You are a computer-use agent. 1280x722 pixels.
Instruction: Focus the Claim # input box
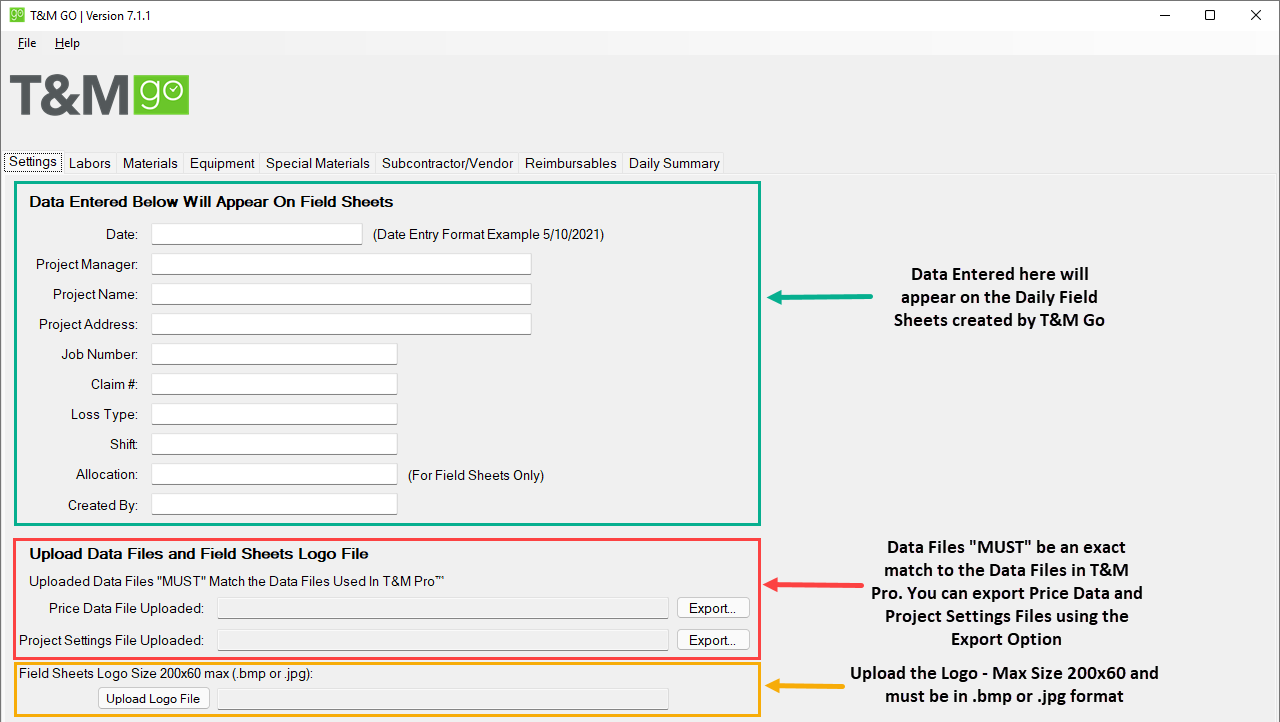point(274,384)
